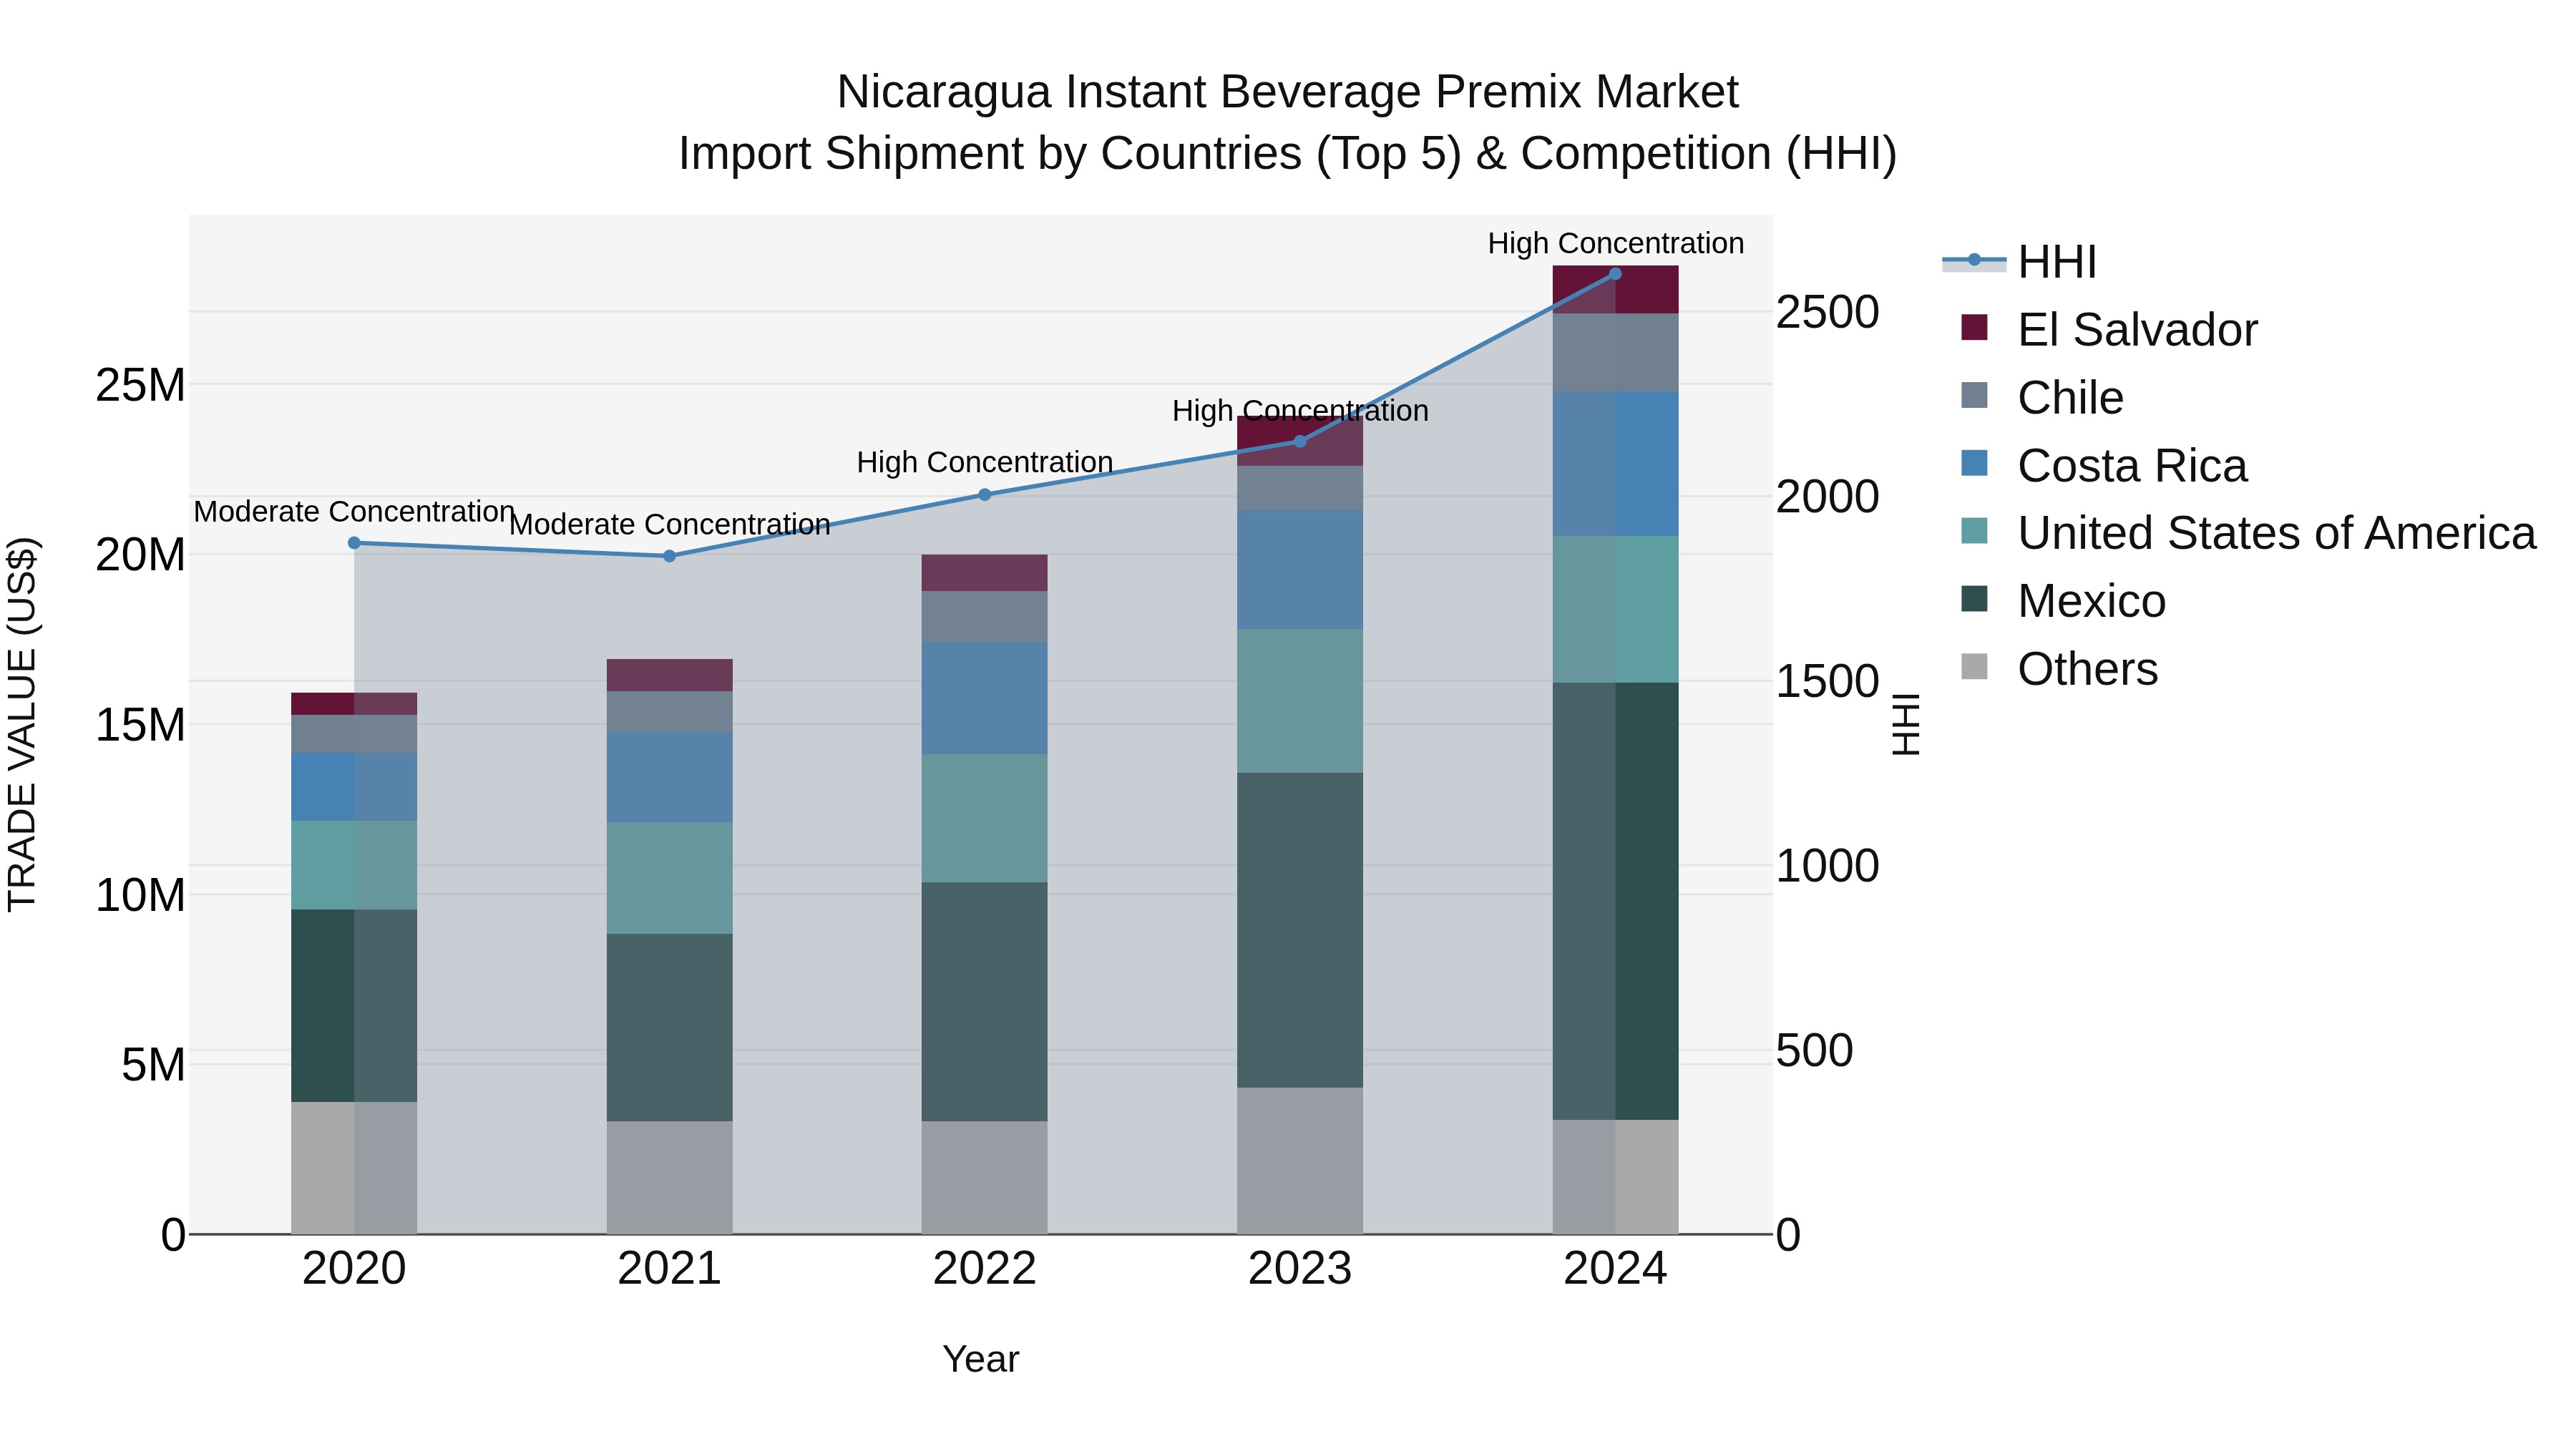The height and width of the screenshot is (1449, 2576).
Task: Click the Others gray legend swatch
Action: [1974, 666]
